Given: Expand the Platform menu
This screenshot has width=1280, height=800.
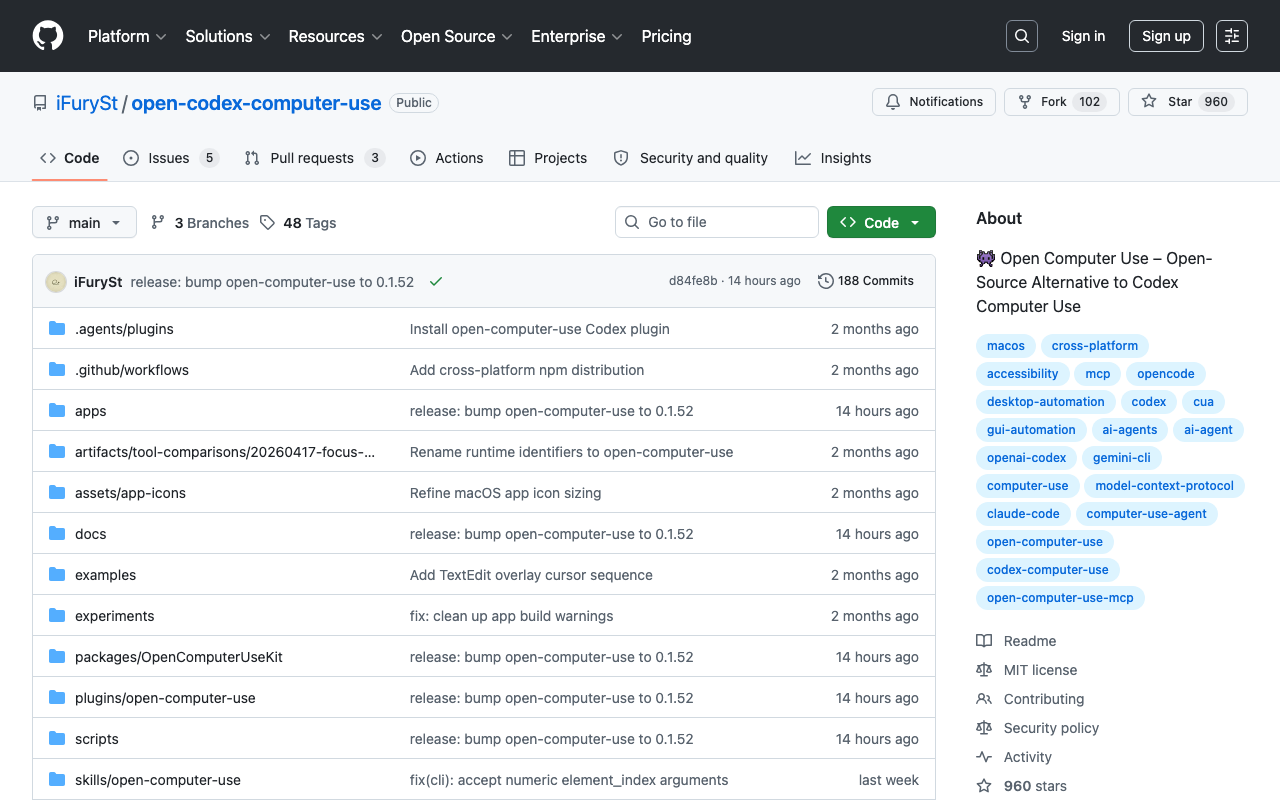Looking at the screenshot, I should (127, 36).
